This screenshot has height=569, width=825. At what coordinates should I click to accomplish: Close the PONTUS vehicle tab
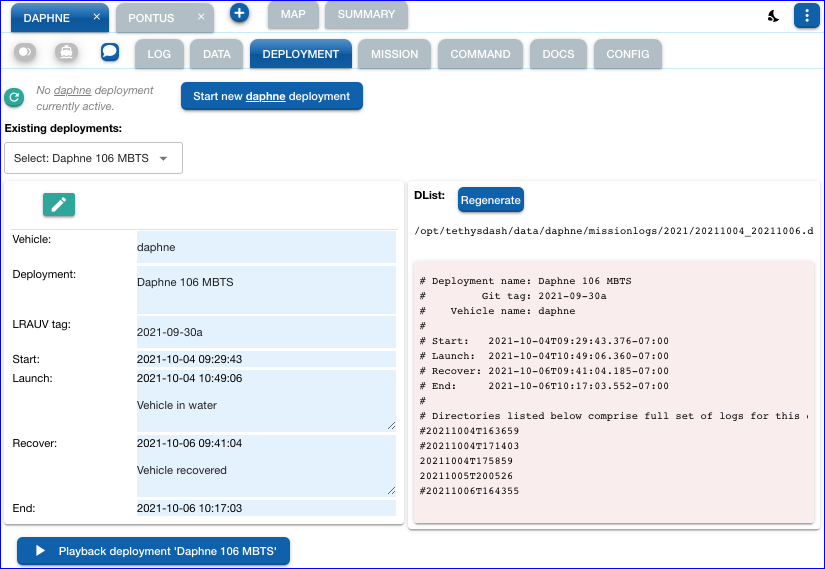(x=200, y=17)
